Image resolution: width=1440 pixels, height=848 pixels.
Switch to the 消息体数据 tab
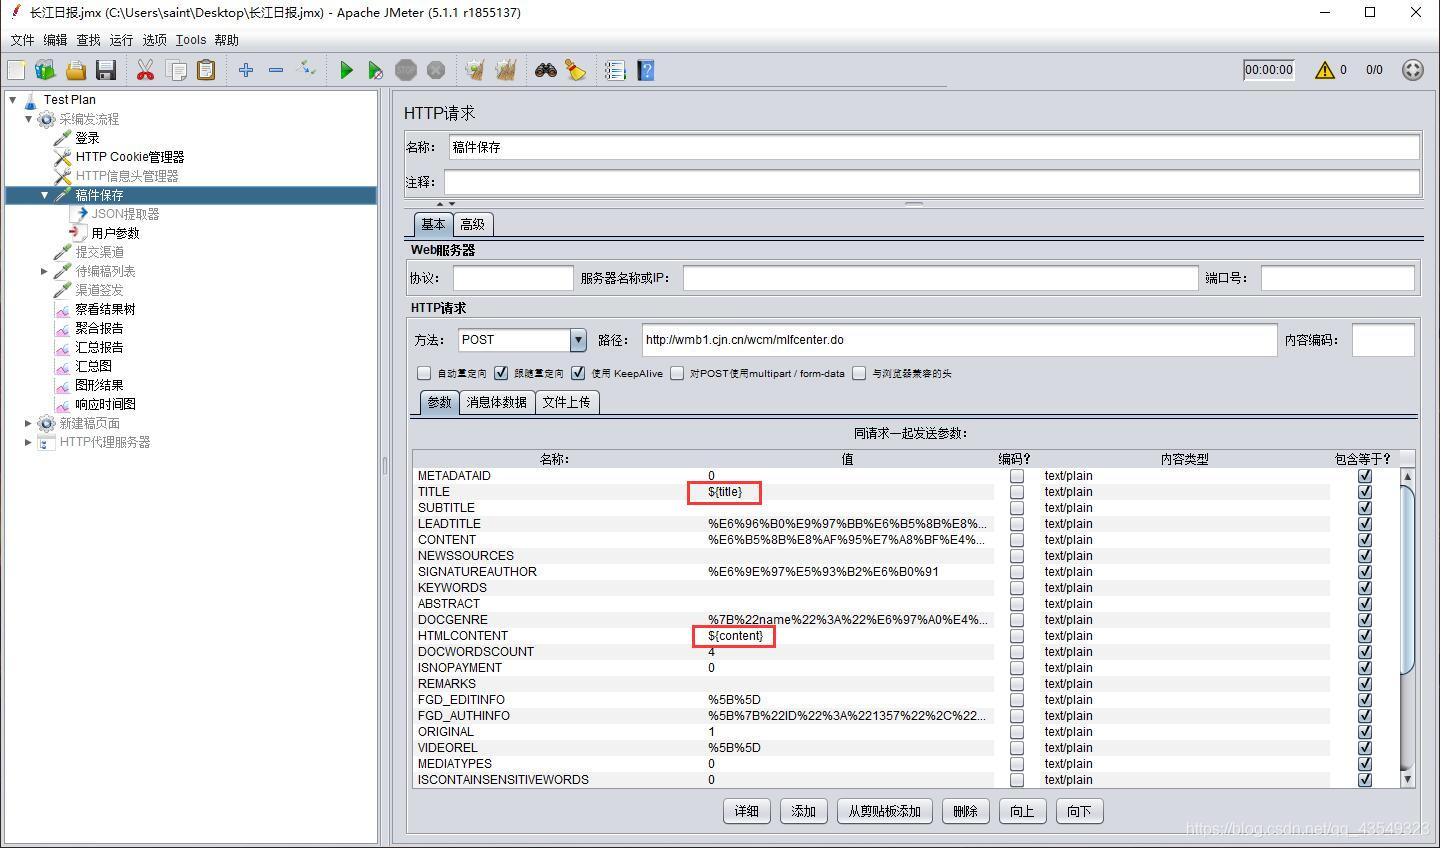click(x=497, y=402)
